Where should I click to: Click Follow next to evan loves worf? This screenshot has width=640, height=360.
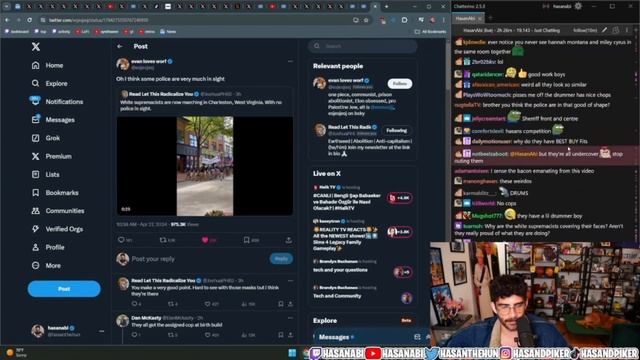400,84
